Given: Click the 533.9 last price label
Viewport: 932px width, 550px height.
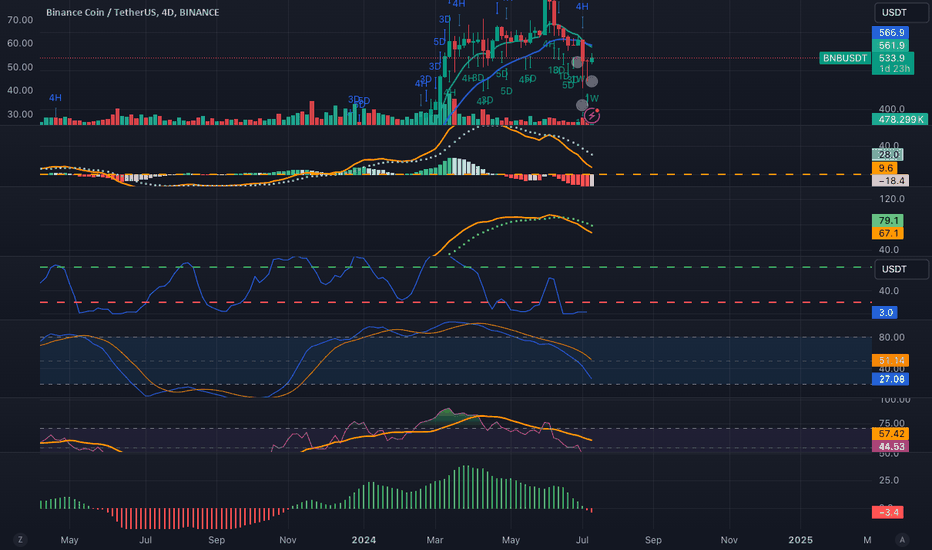Looking at the screenshot, I should pos(892,58).
